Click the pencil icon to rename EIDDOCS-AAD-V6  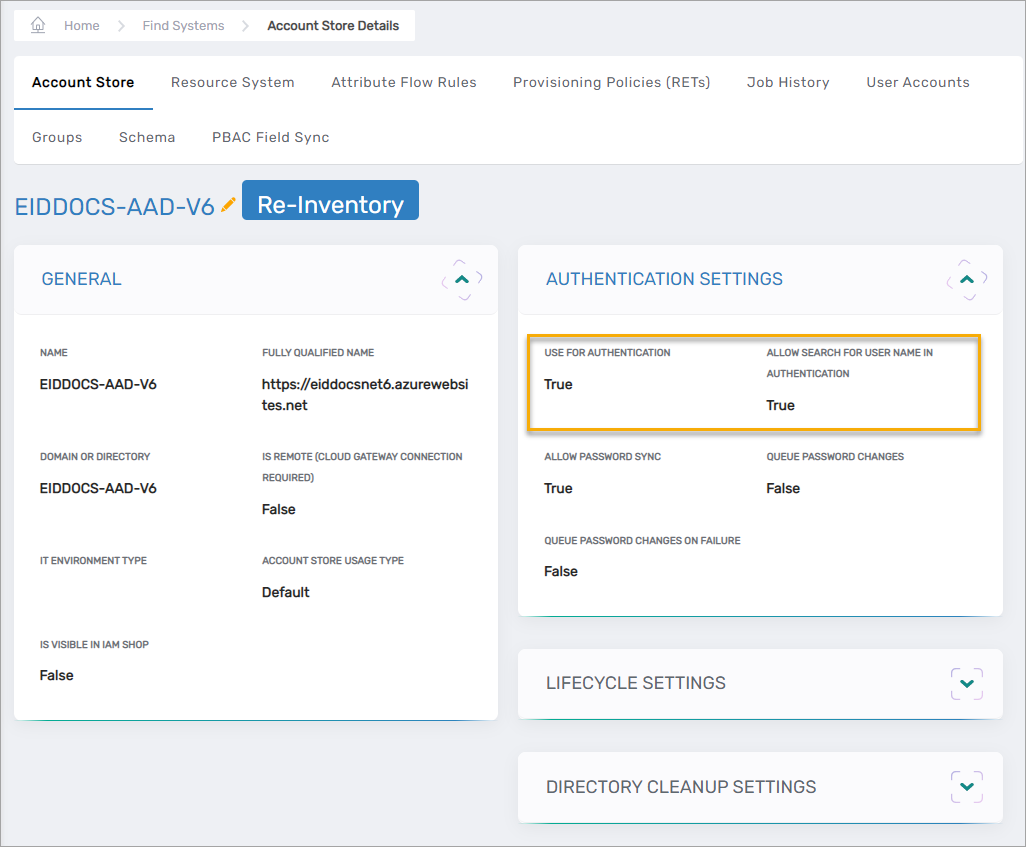click(229, 202)
